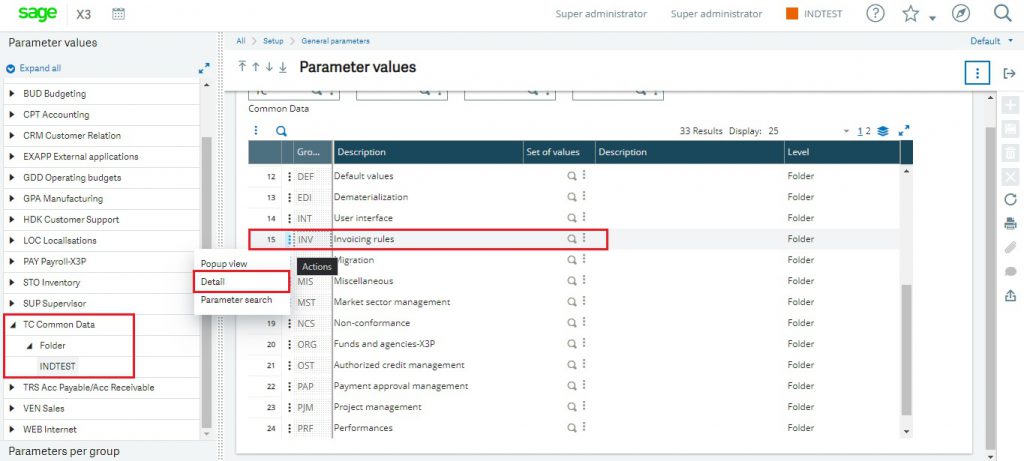Select TRS Acc Payable/Acc Receivable tree item
This screenshot has height=461, width=1024.
pos(89,387)
